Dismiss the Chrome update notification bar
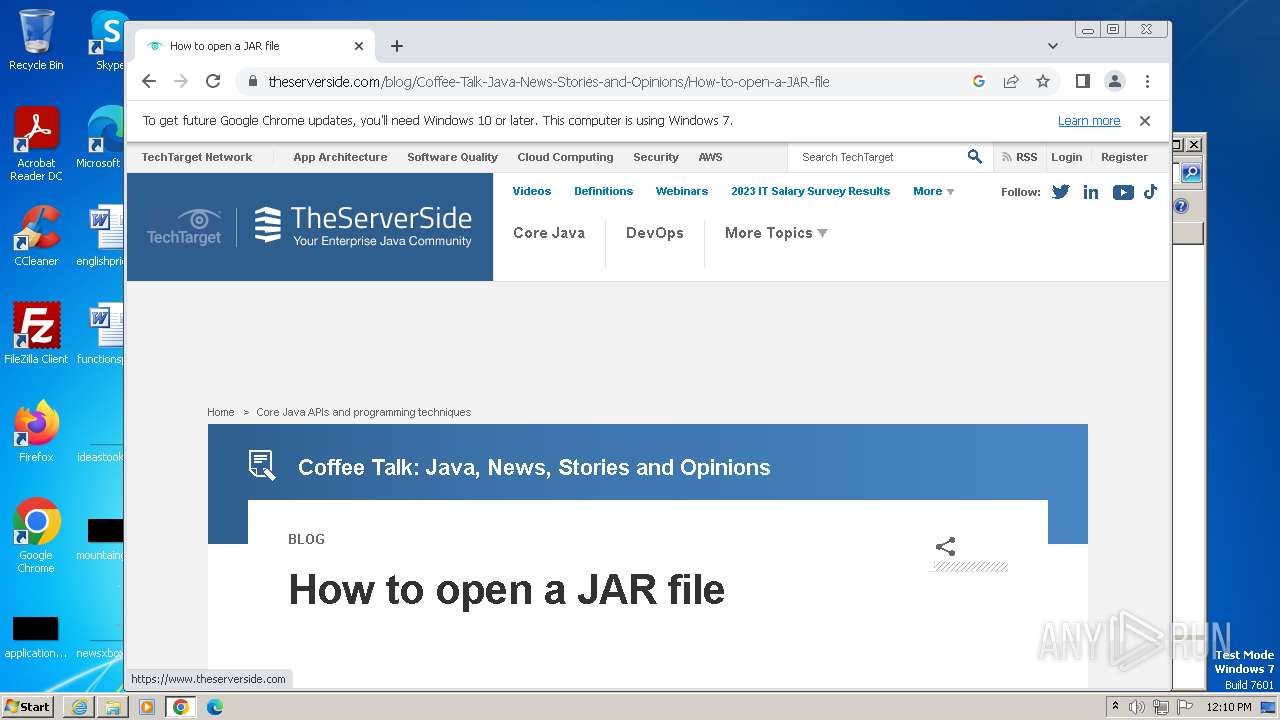The width and height of the screenshot is (1280, 720). 1145,121
